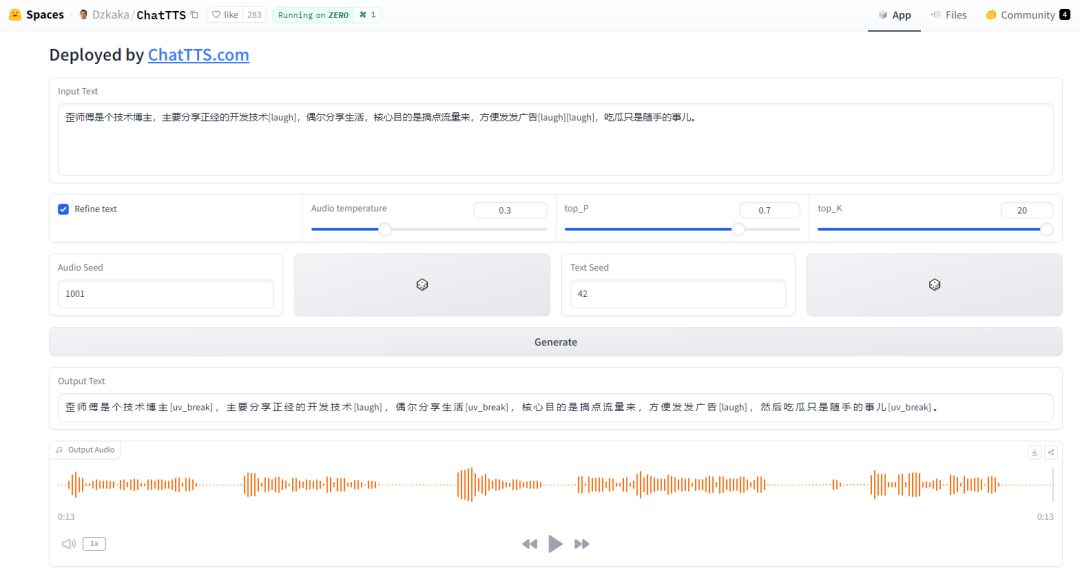The height and width of the screenshot is (577, 1080).
Task: Click inside the Input Text box
Action: click(x=556, y=140)
